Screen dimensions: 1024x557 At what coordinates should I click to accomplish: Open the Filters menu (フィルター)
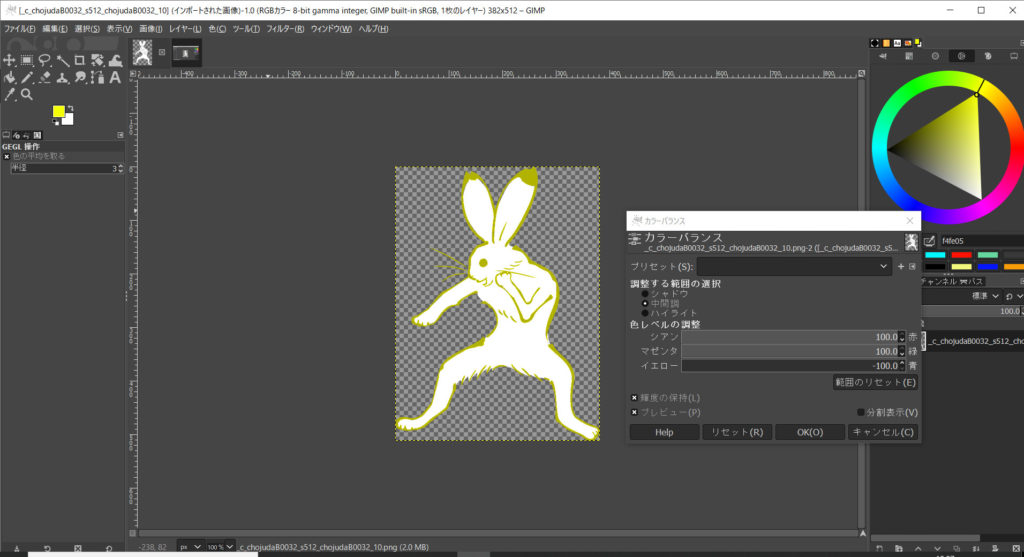pyautogui.click(x=285, y=29)
